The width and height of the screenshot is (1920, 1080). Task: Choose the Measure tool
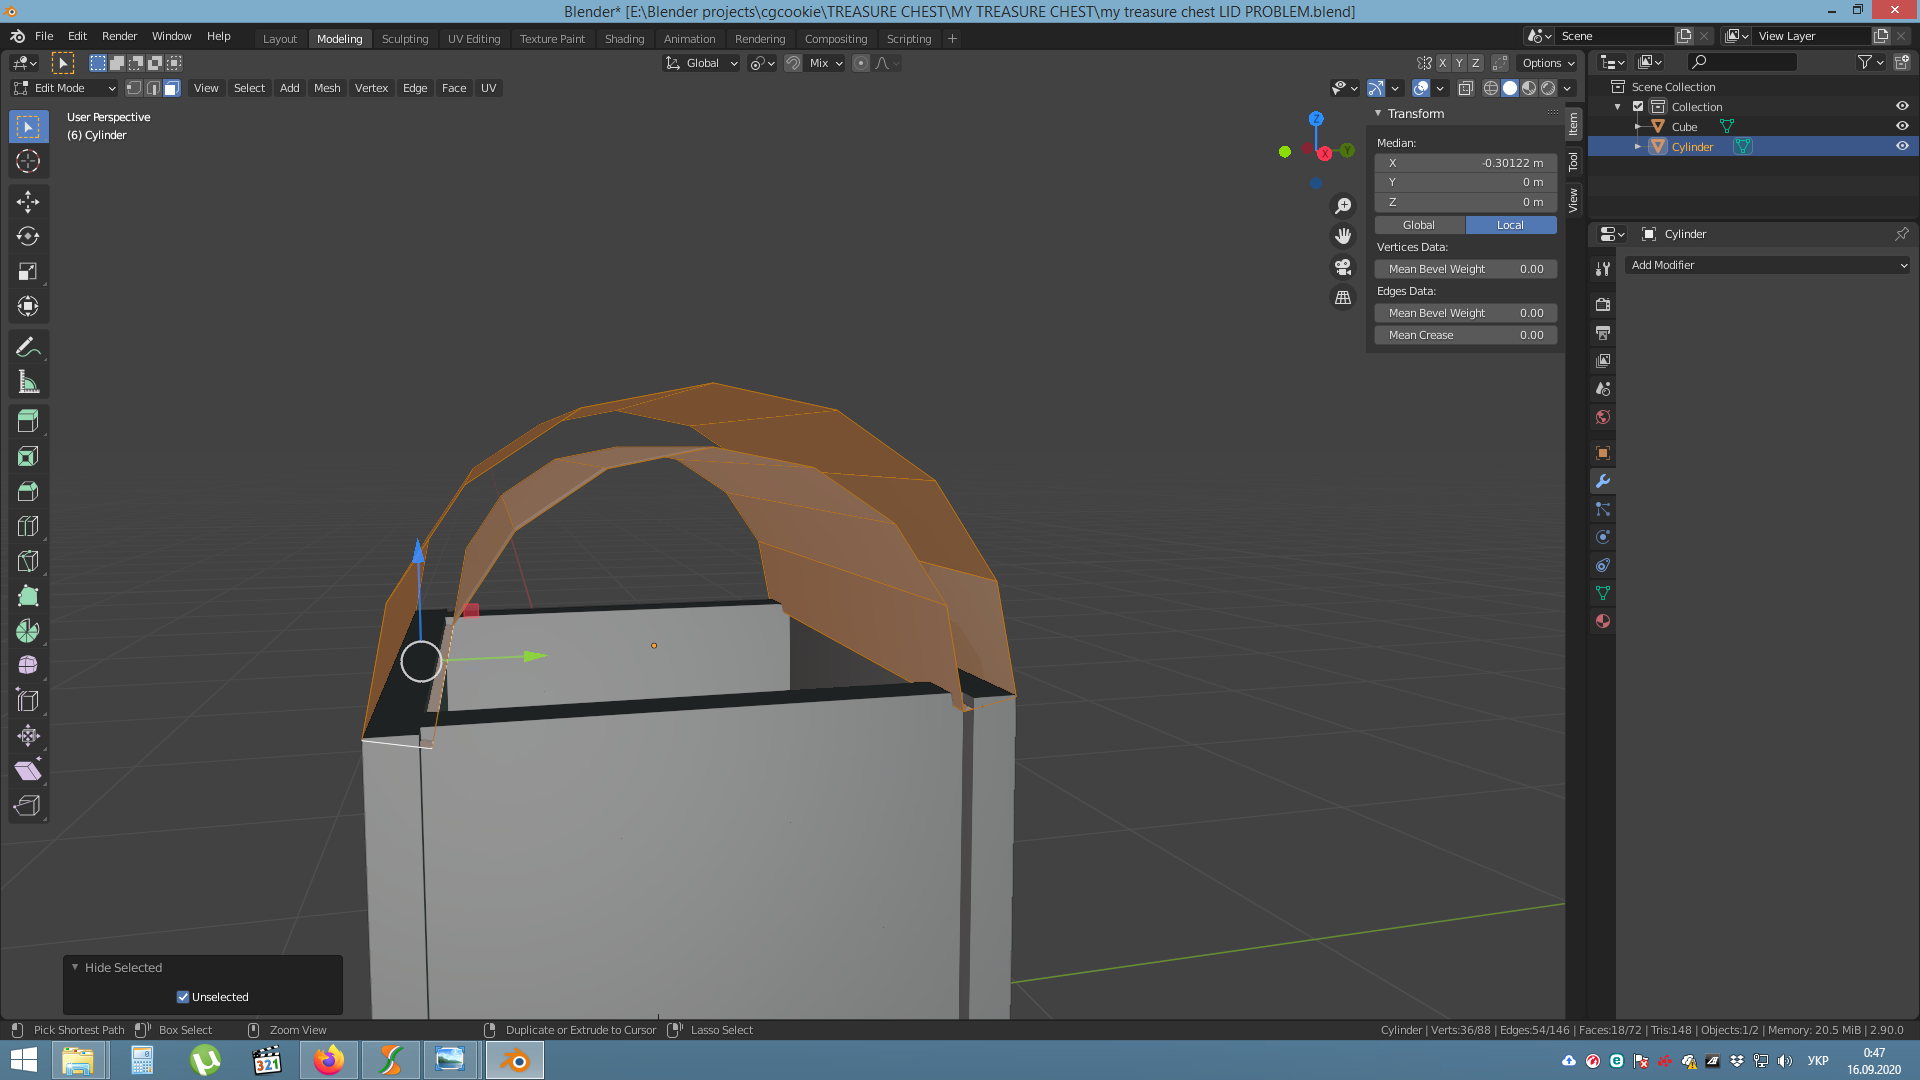28,382
